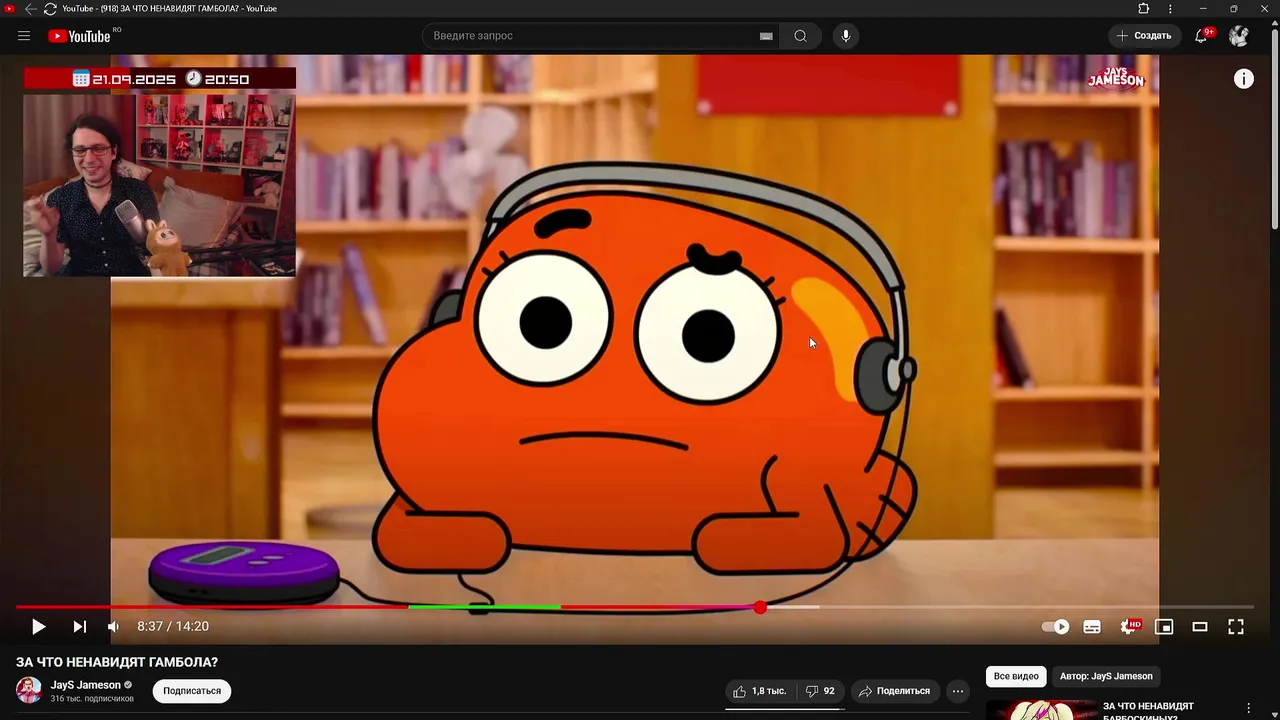Open browser extensions puzzle icon
1280x720 pixels.
point(1144,9)
